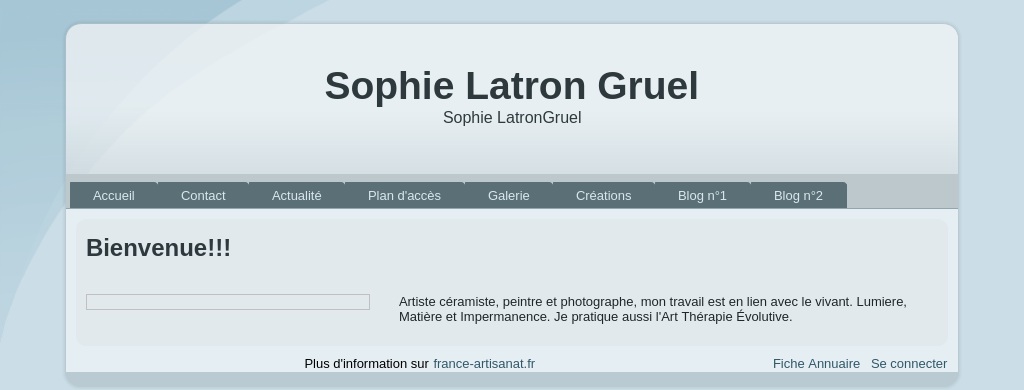Click the empty image placeholder box

[228, 302]
